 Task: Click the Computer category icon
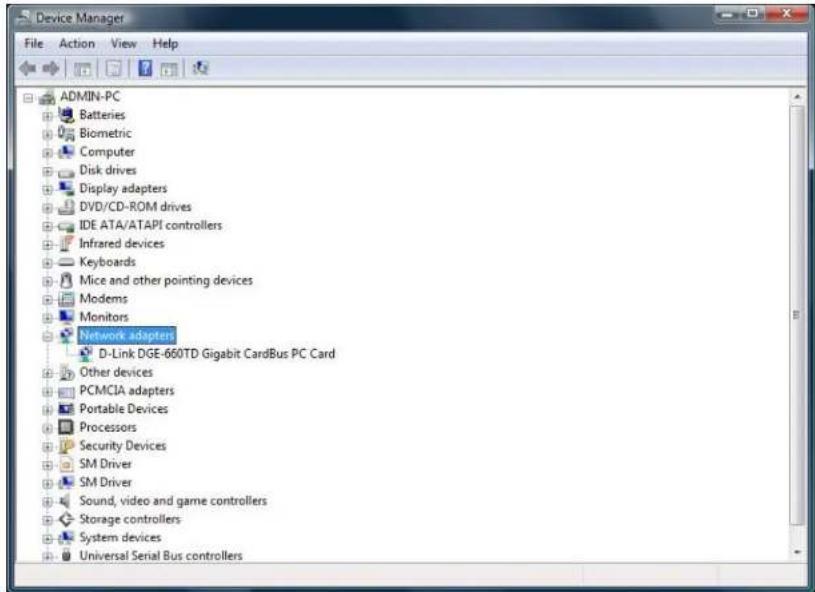click(x=66, y=152)
